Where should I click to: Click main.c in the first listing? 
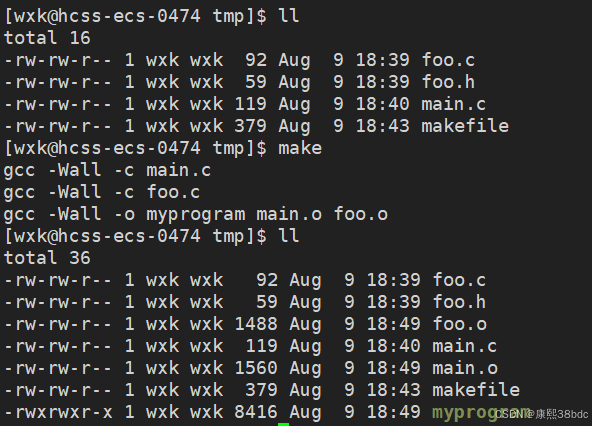(453, 104)
